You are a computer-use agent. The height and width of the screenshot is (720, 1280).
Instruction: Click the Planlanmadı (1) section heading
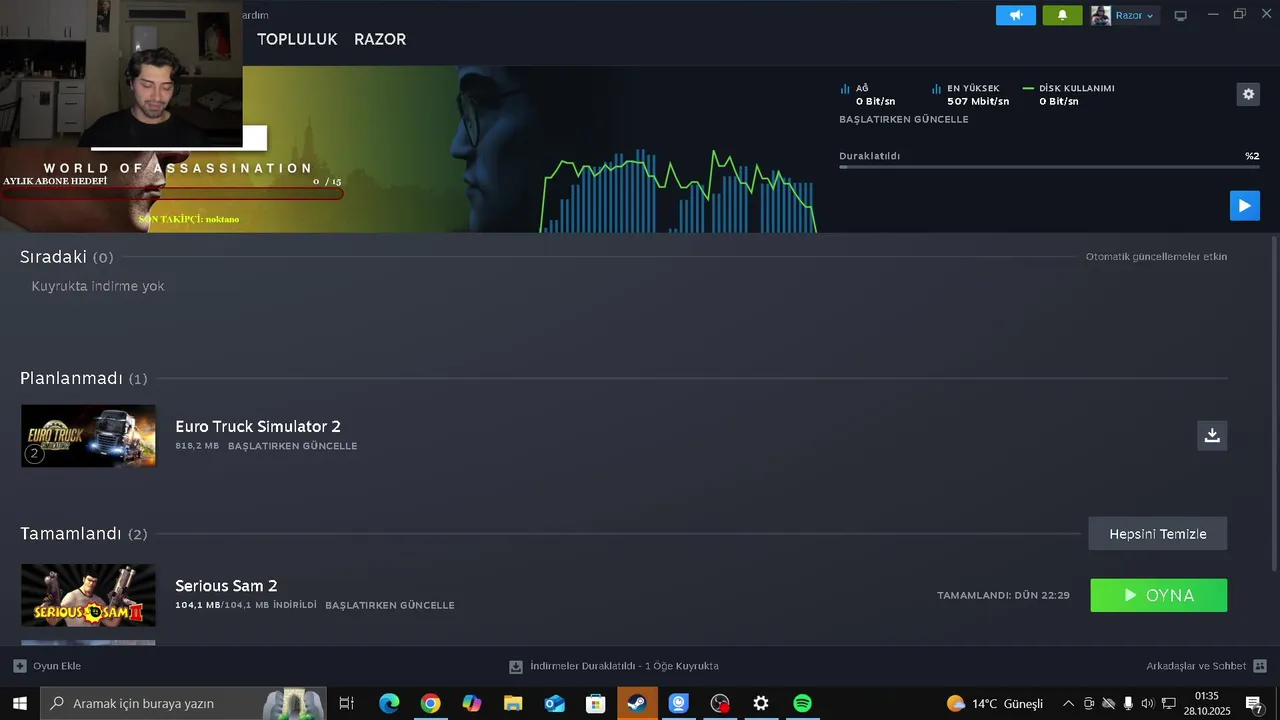pyautogui.click(x=84, y=378)
